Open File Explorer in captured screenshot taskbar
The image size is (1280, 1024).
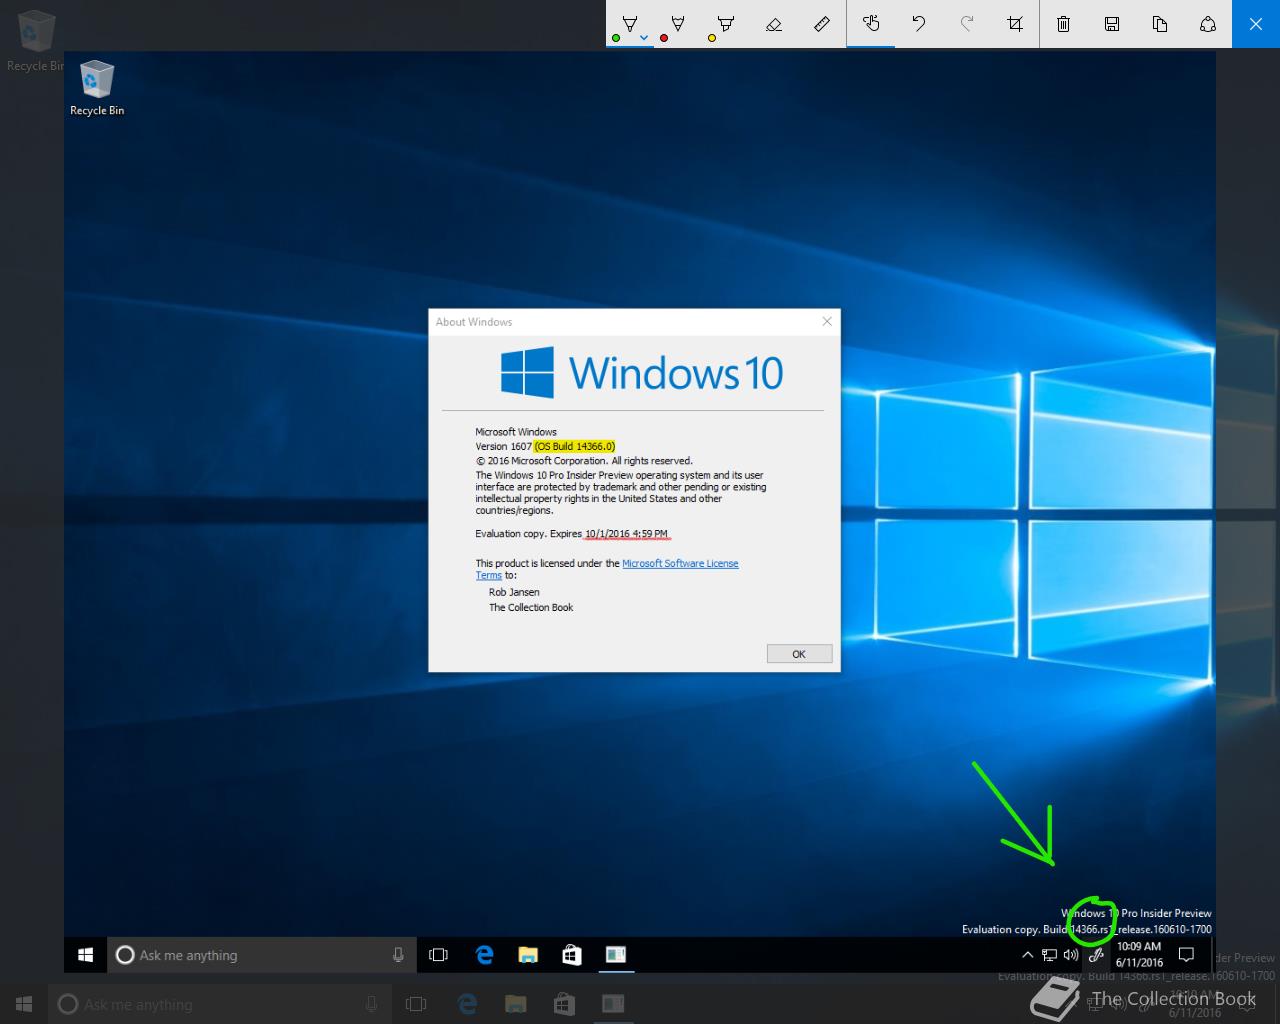point(528,955)
